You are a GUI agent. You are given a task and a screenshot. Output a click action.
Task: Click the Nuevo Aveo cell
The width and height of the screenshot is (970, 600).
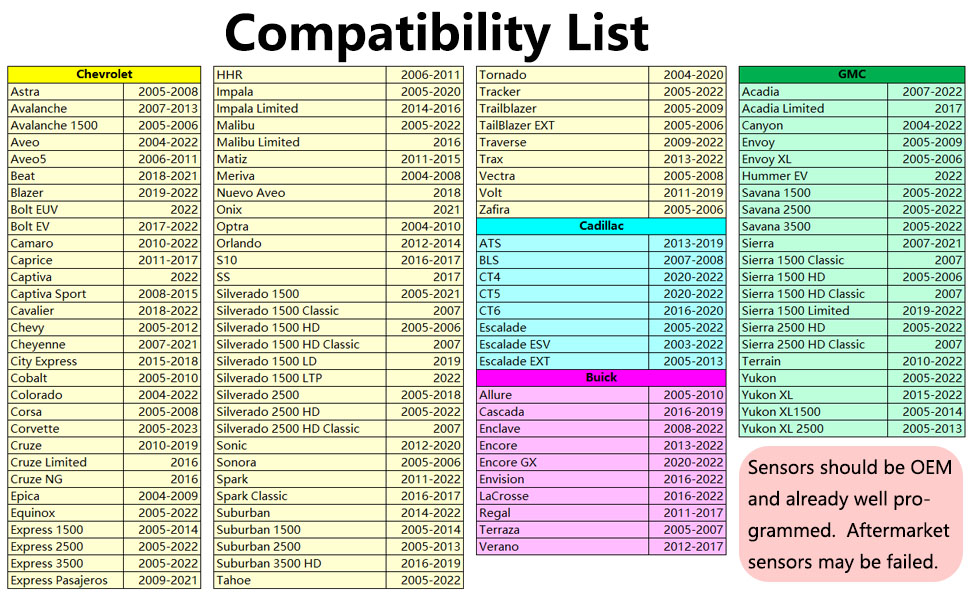(300, 193)
